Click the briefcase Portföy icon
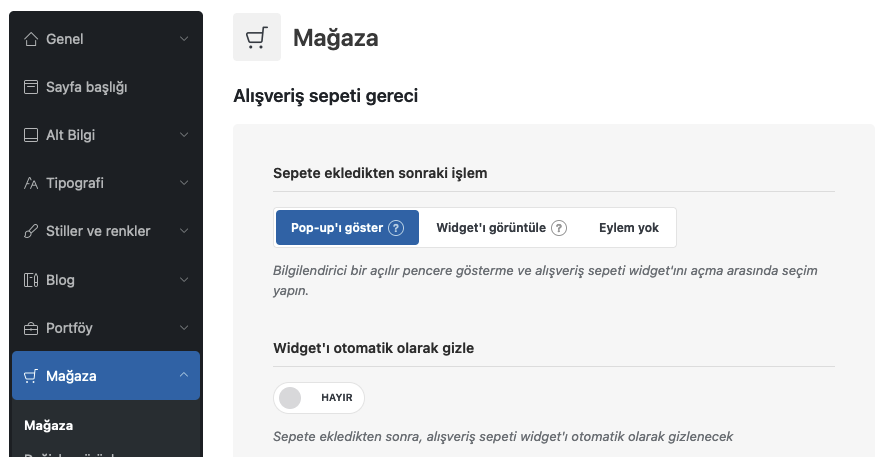 click(31, 328)
